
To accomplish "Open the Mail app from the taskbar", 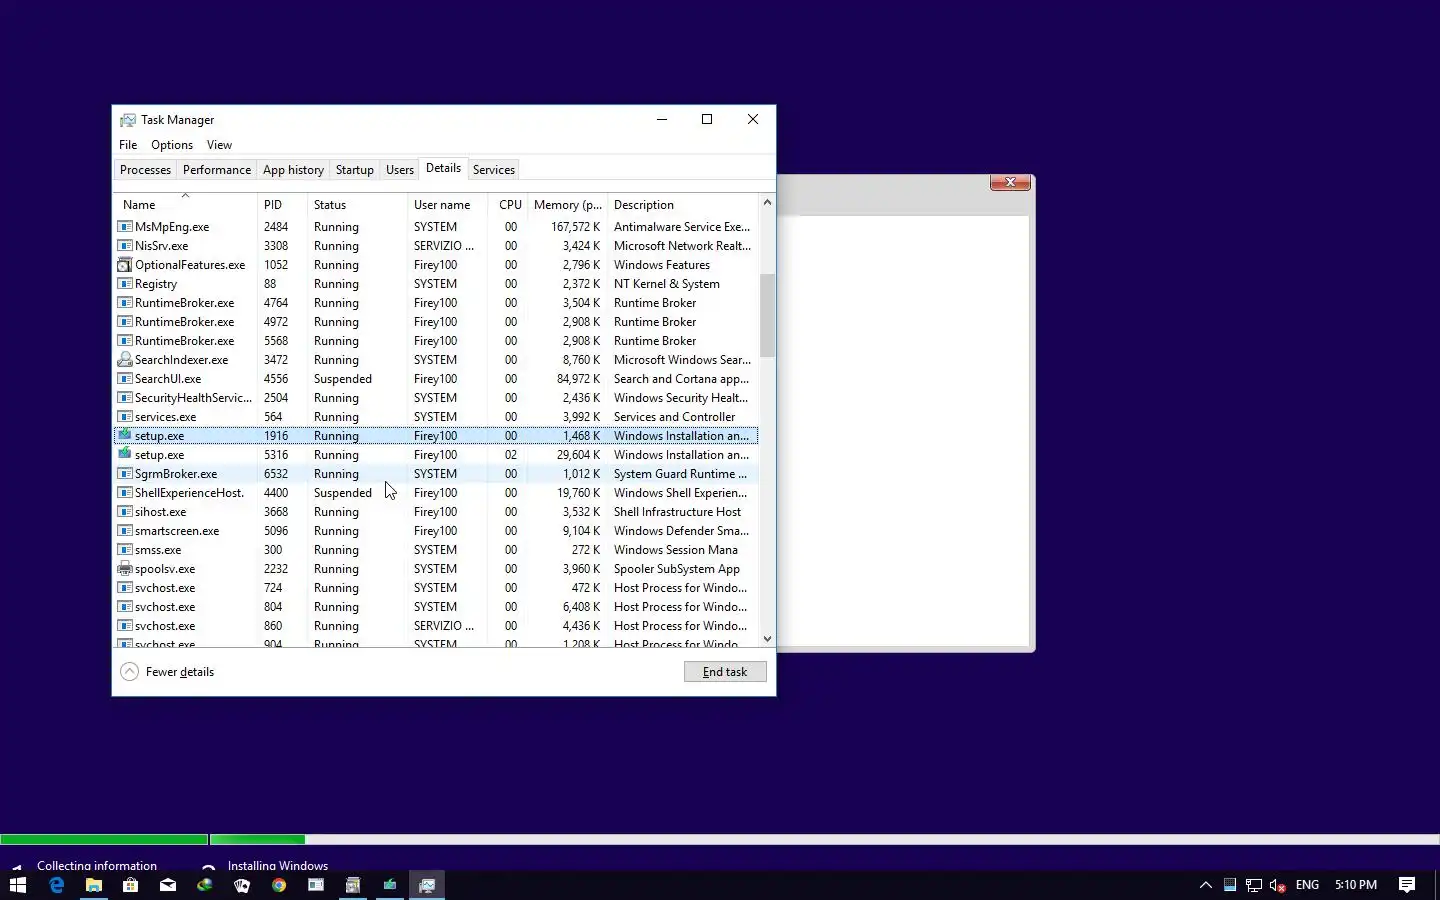I will click(167, 885).
